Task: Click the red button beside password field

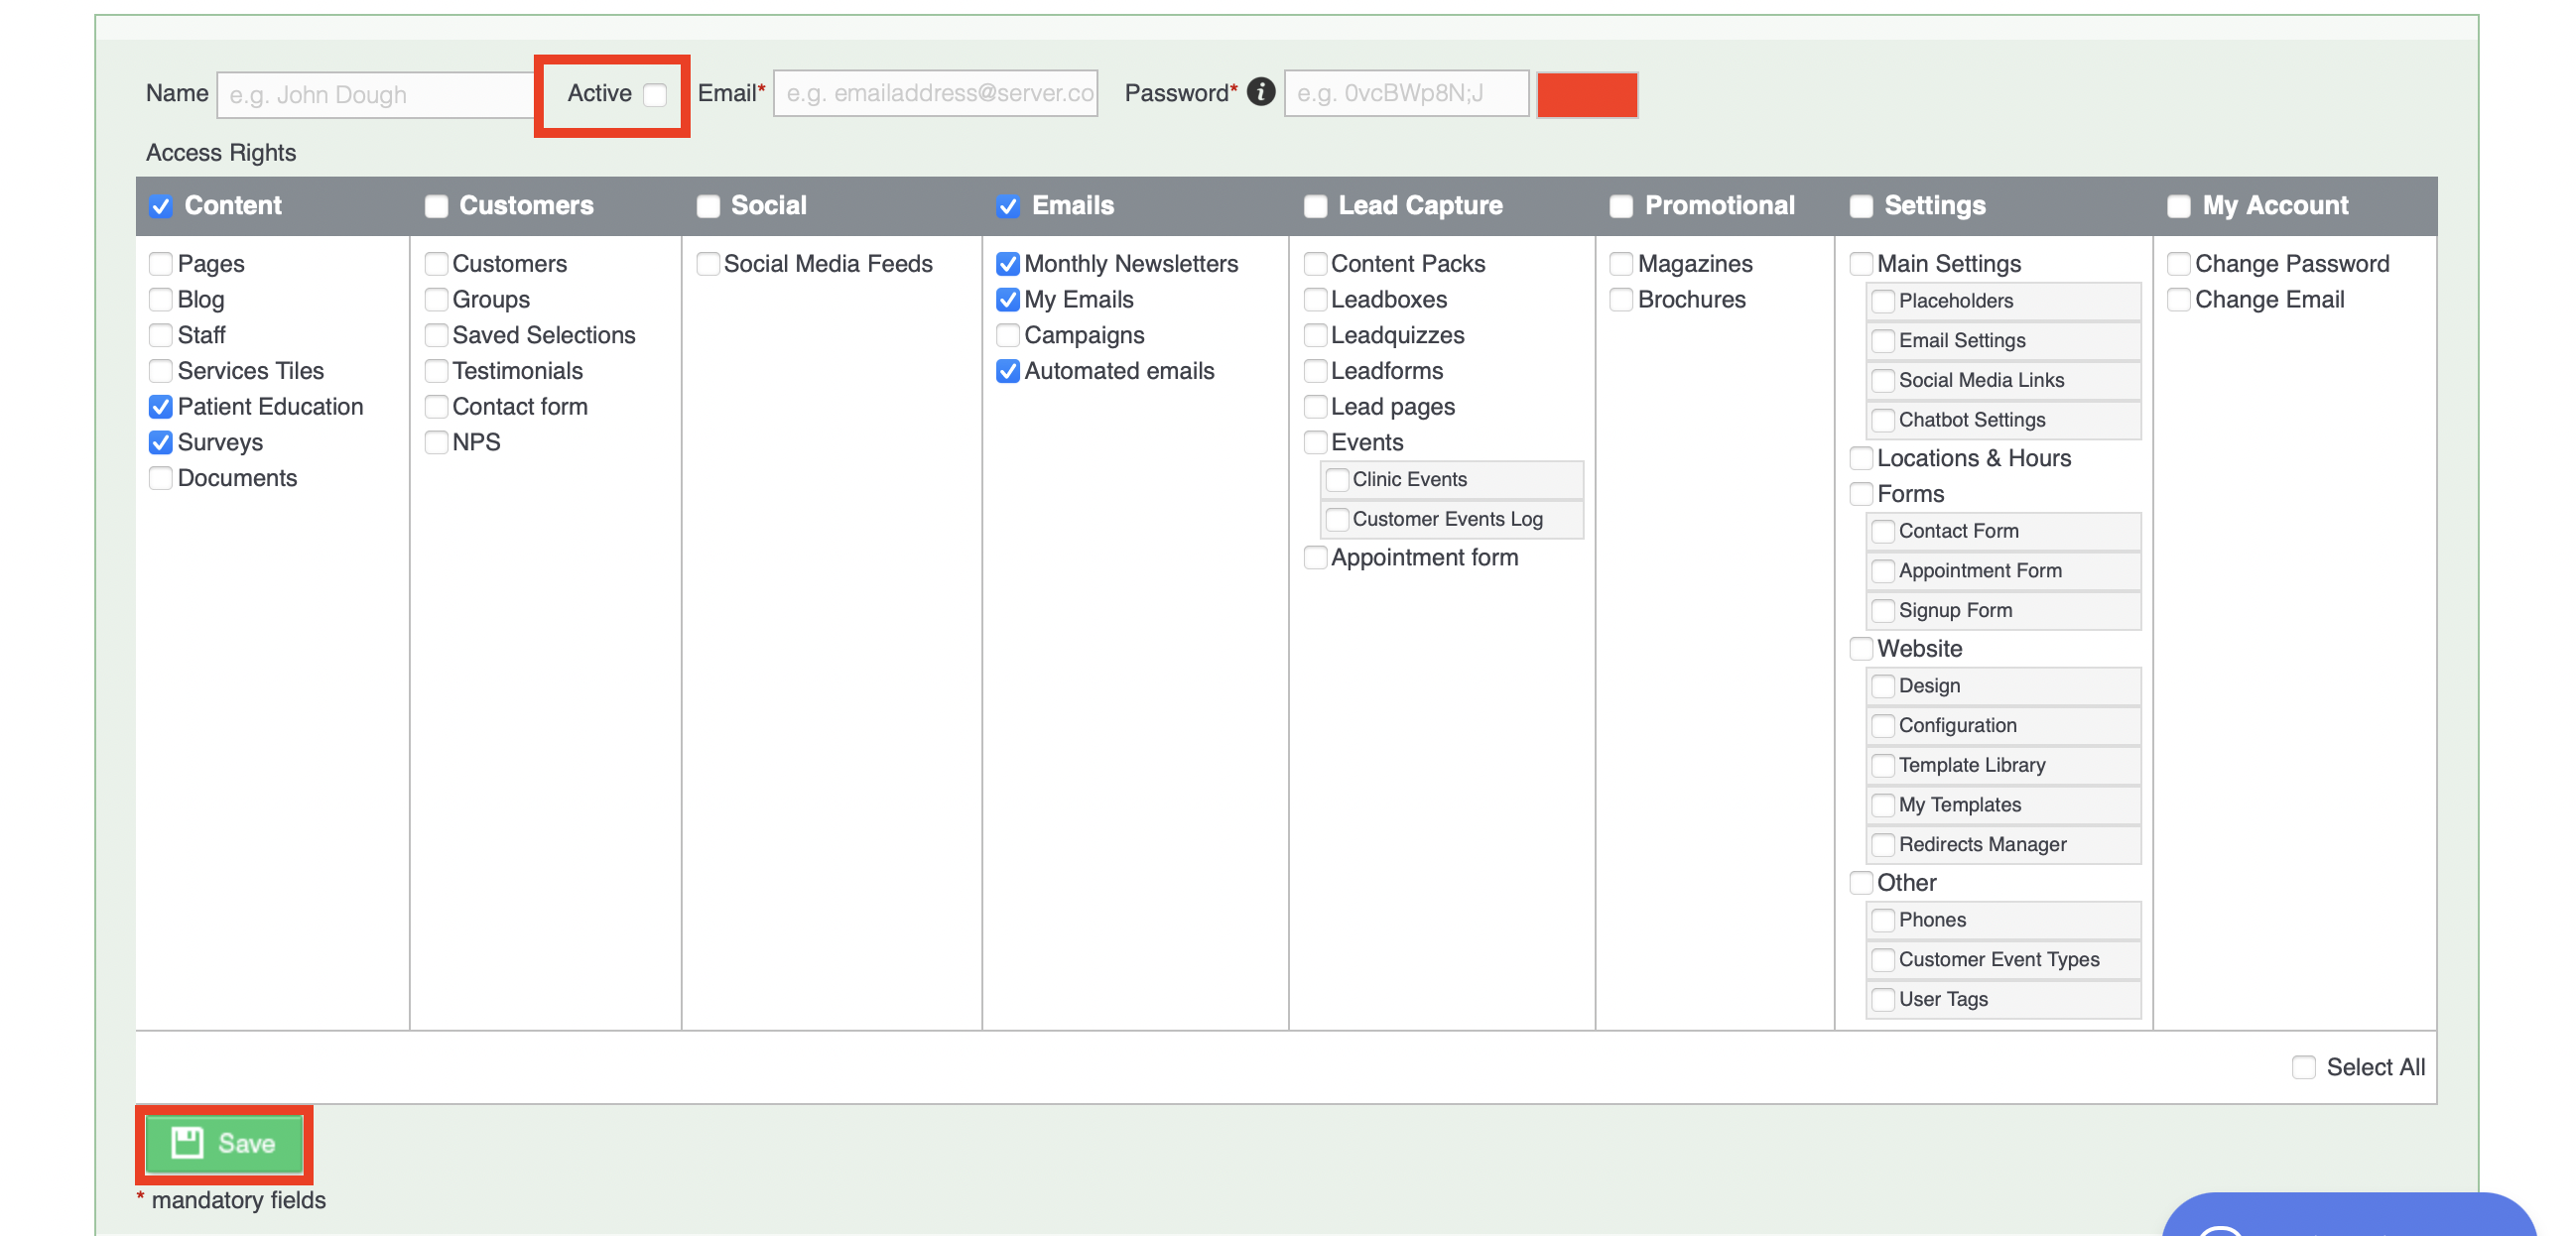Action: pos(1586,95)
